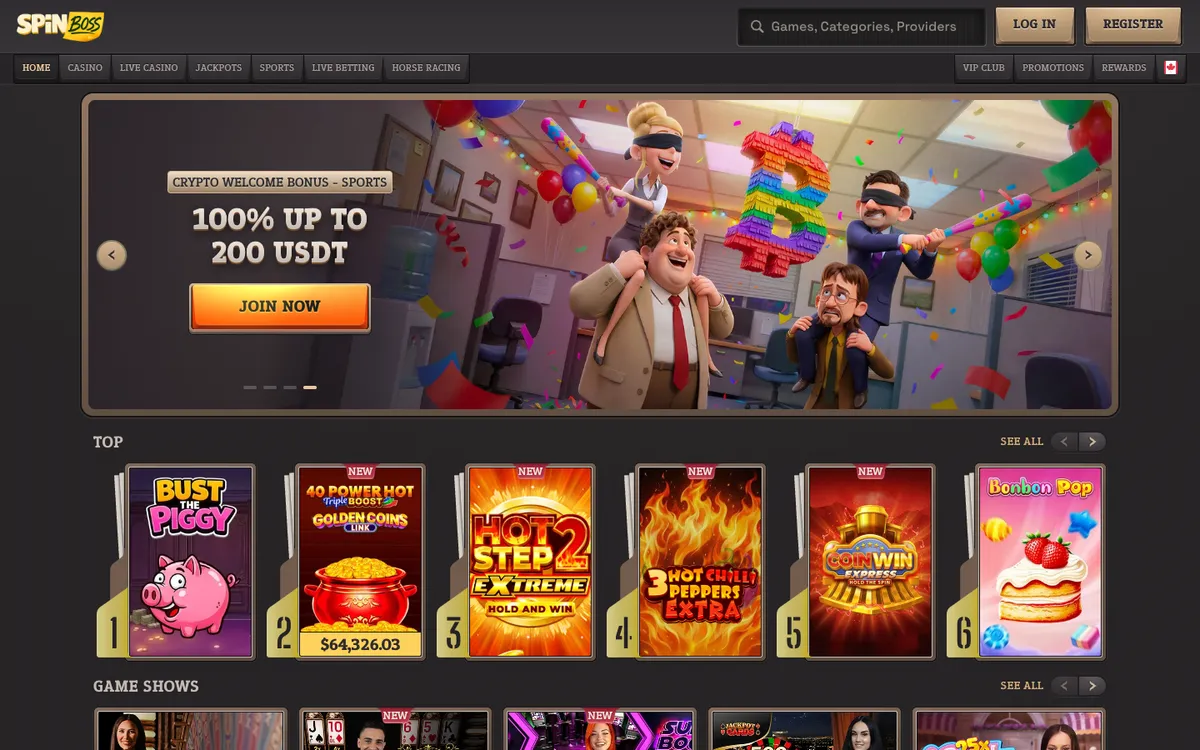Go to next banner slide arrow
The height and width of the screenshot is (750, 1200).
tap(1088, 255)
